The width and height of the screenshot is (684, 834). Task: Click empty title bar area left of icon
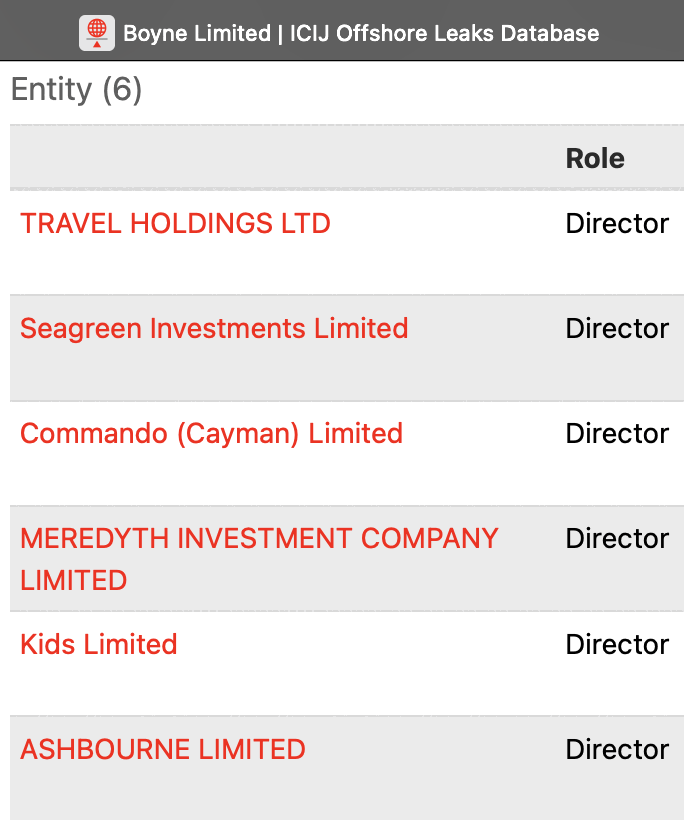click(40, 33)
